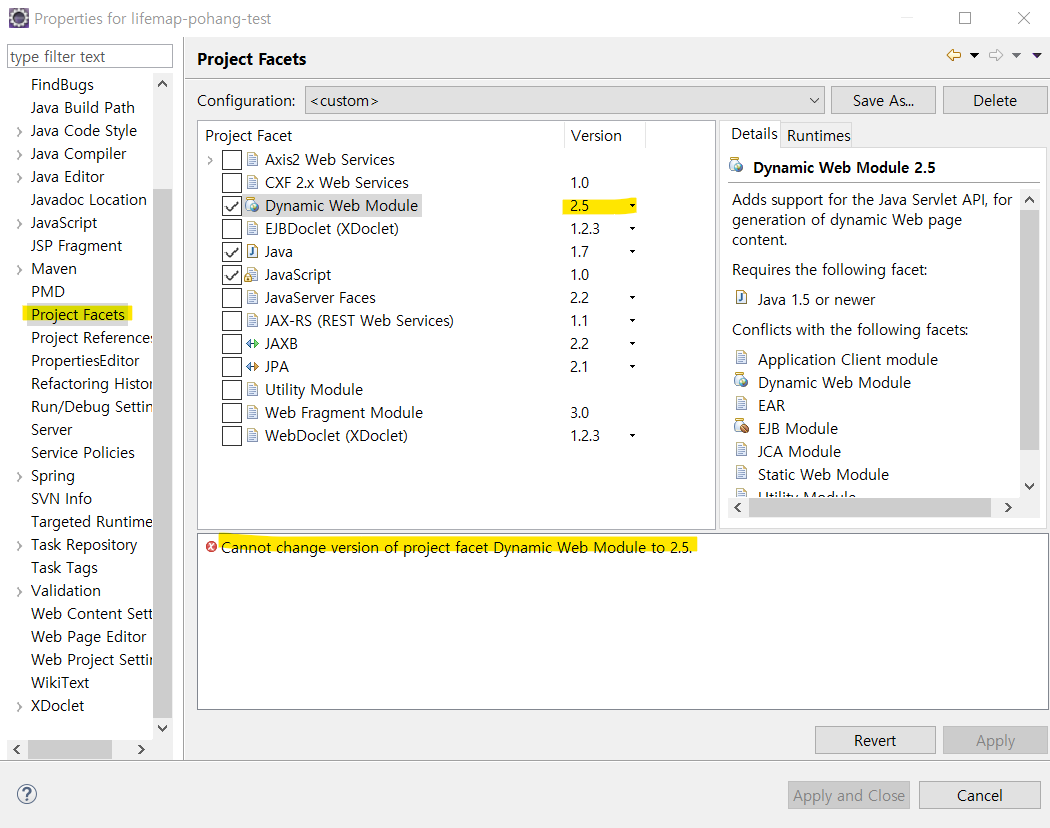Click the Java facet icon in list
The image size is (1050, 828).
[x=252, y=251]
